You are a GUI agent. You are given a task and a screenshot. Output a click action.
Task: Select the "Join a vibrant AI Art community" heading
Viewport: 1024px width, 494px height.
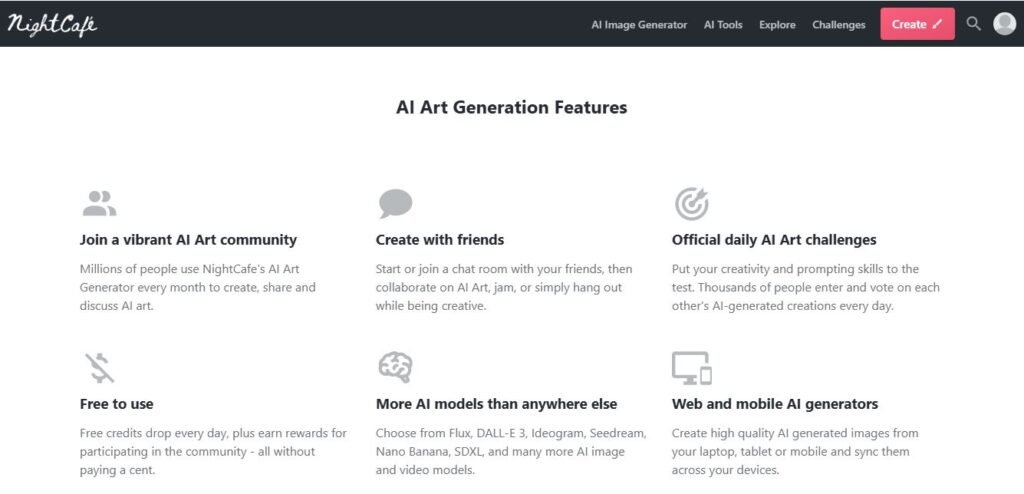[x=188, y=240]
